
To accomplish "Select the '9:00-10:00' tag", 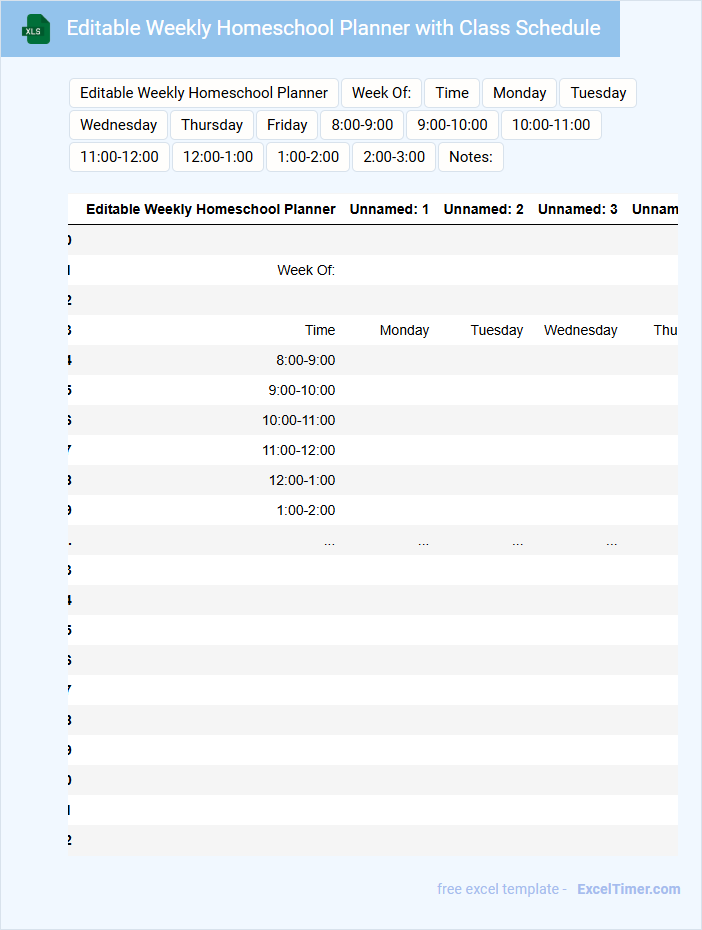I will 452,125.
